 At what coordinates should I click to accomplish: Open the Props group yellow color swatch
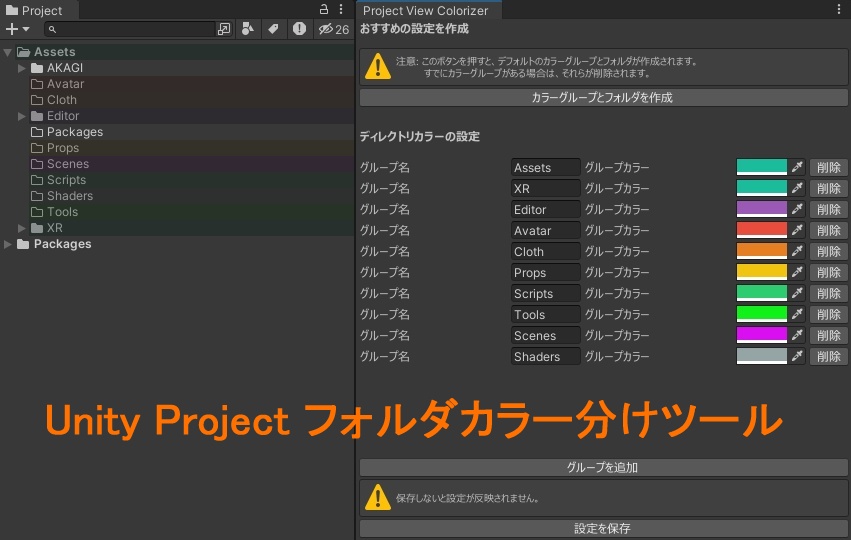click(x=761, y=272)
